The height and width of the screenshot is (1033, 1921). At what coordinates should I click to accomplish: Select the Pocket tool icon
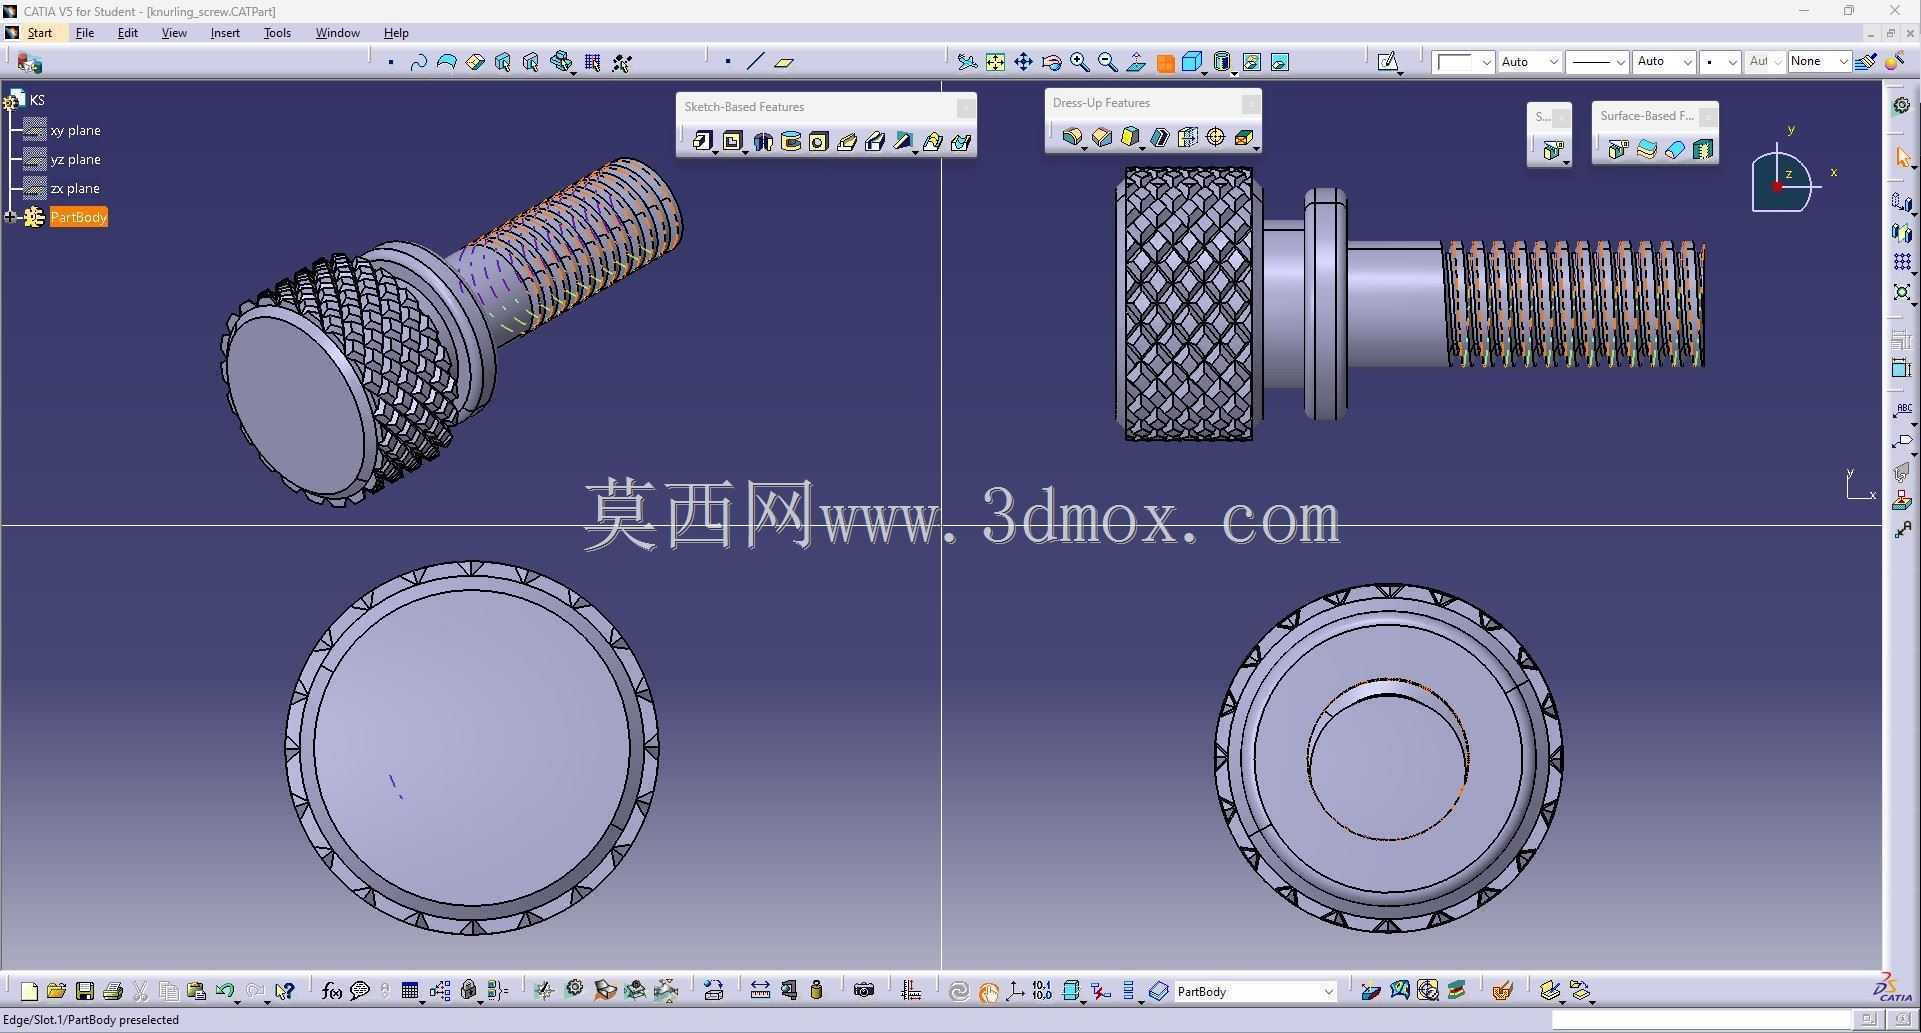(733, 141)
